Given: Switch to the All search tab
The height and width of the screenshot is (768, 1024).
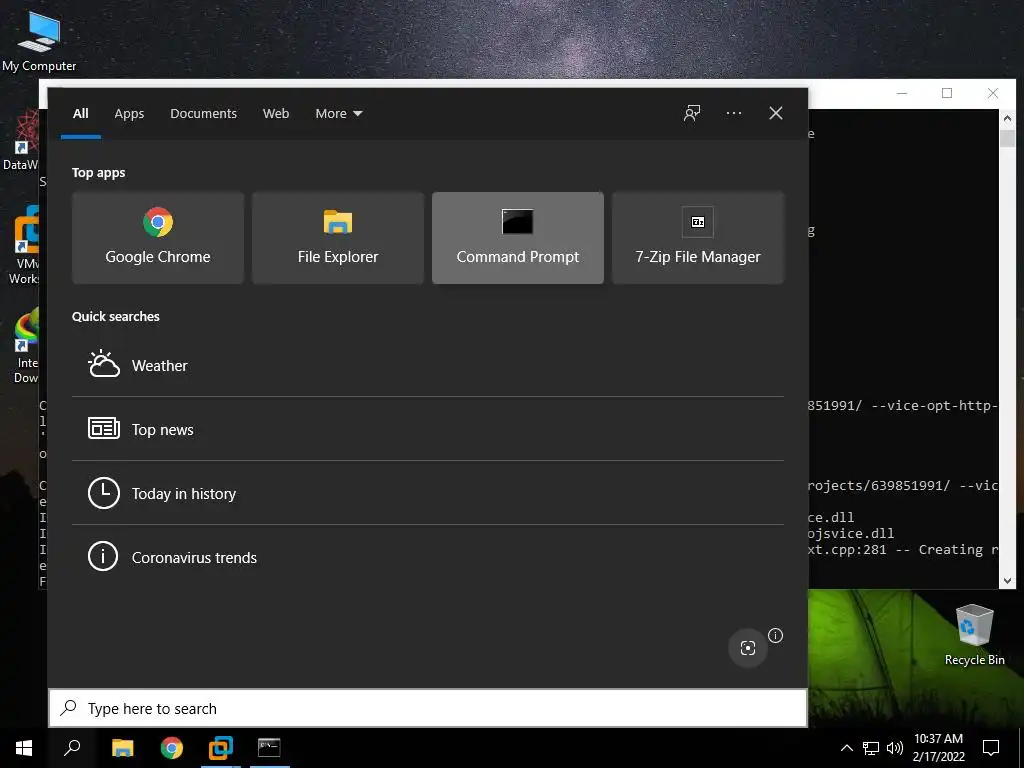Looking at the screenshot, I should 80,114.
